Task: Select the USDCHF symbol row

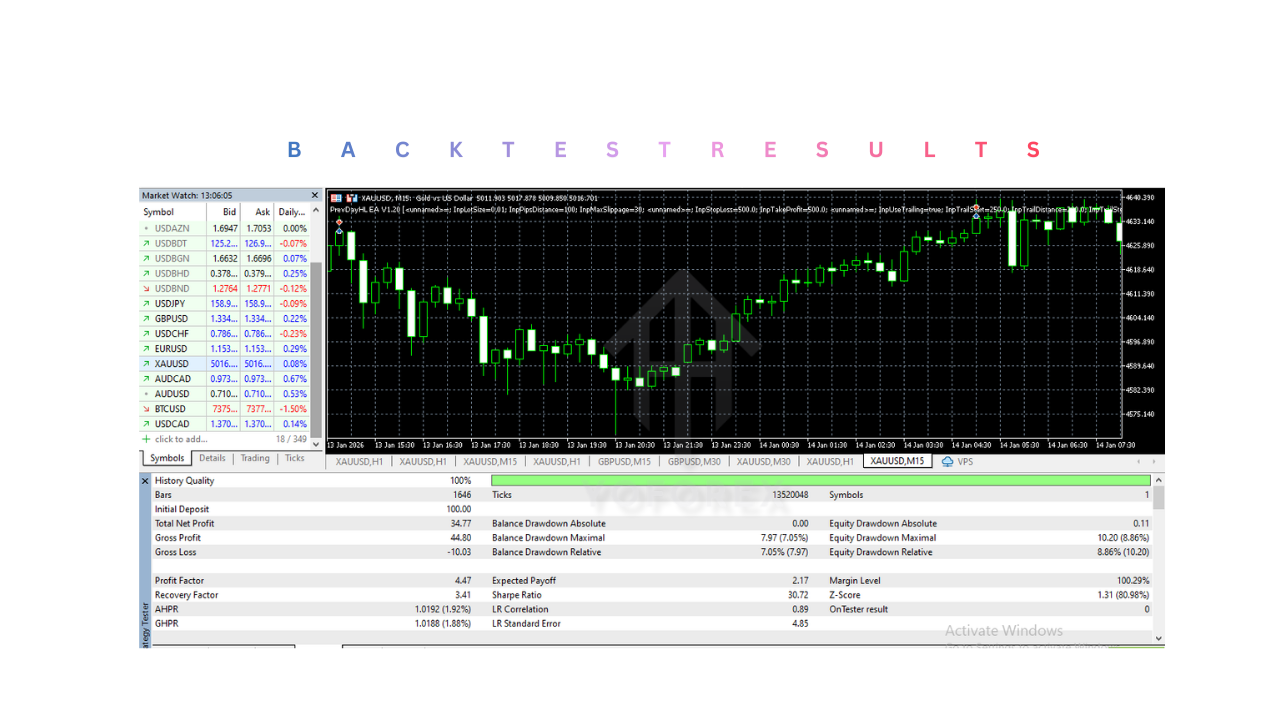Action: tap(225, 333)
